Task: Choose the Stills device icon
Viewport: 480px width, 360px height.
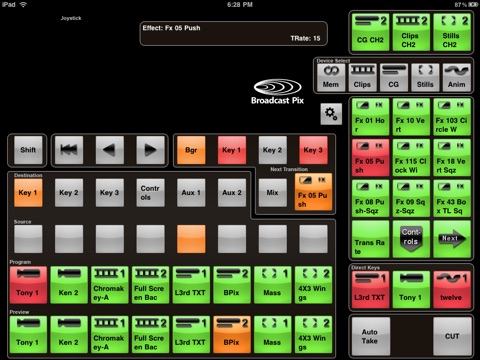Action: coord(425,77)
